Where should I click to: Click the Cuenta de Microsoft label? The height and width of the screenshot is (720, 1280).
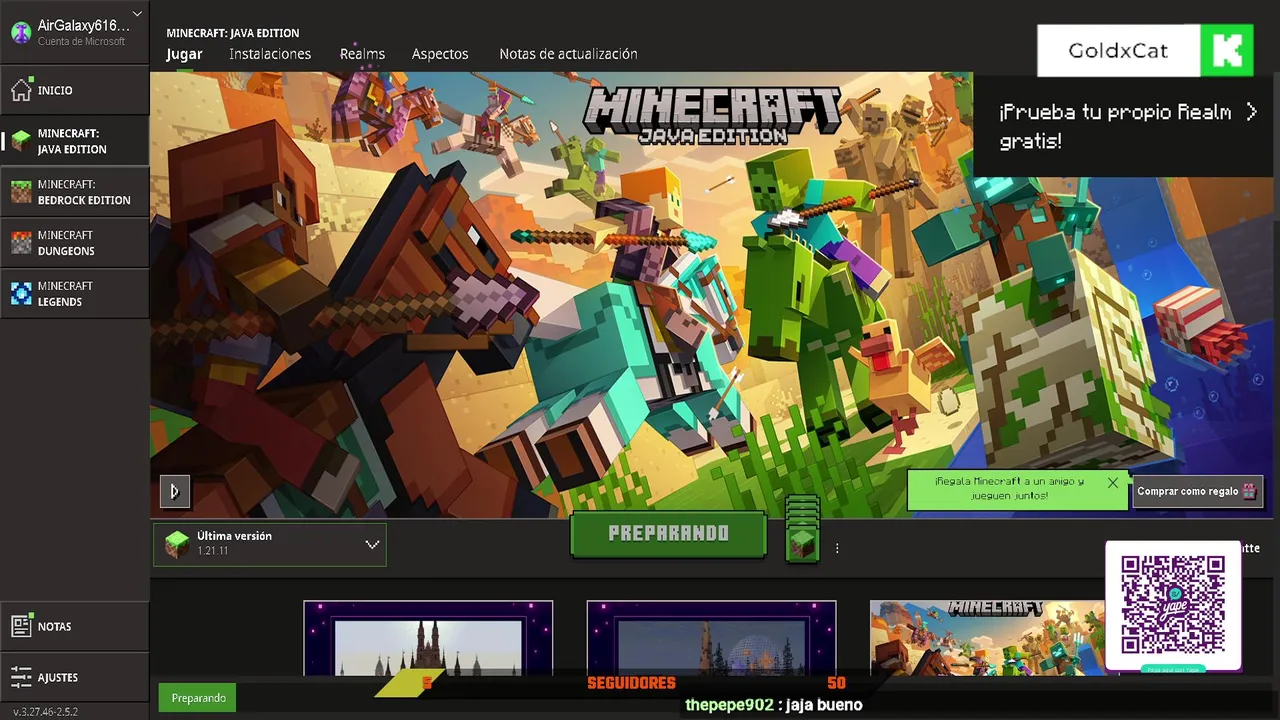82,42
